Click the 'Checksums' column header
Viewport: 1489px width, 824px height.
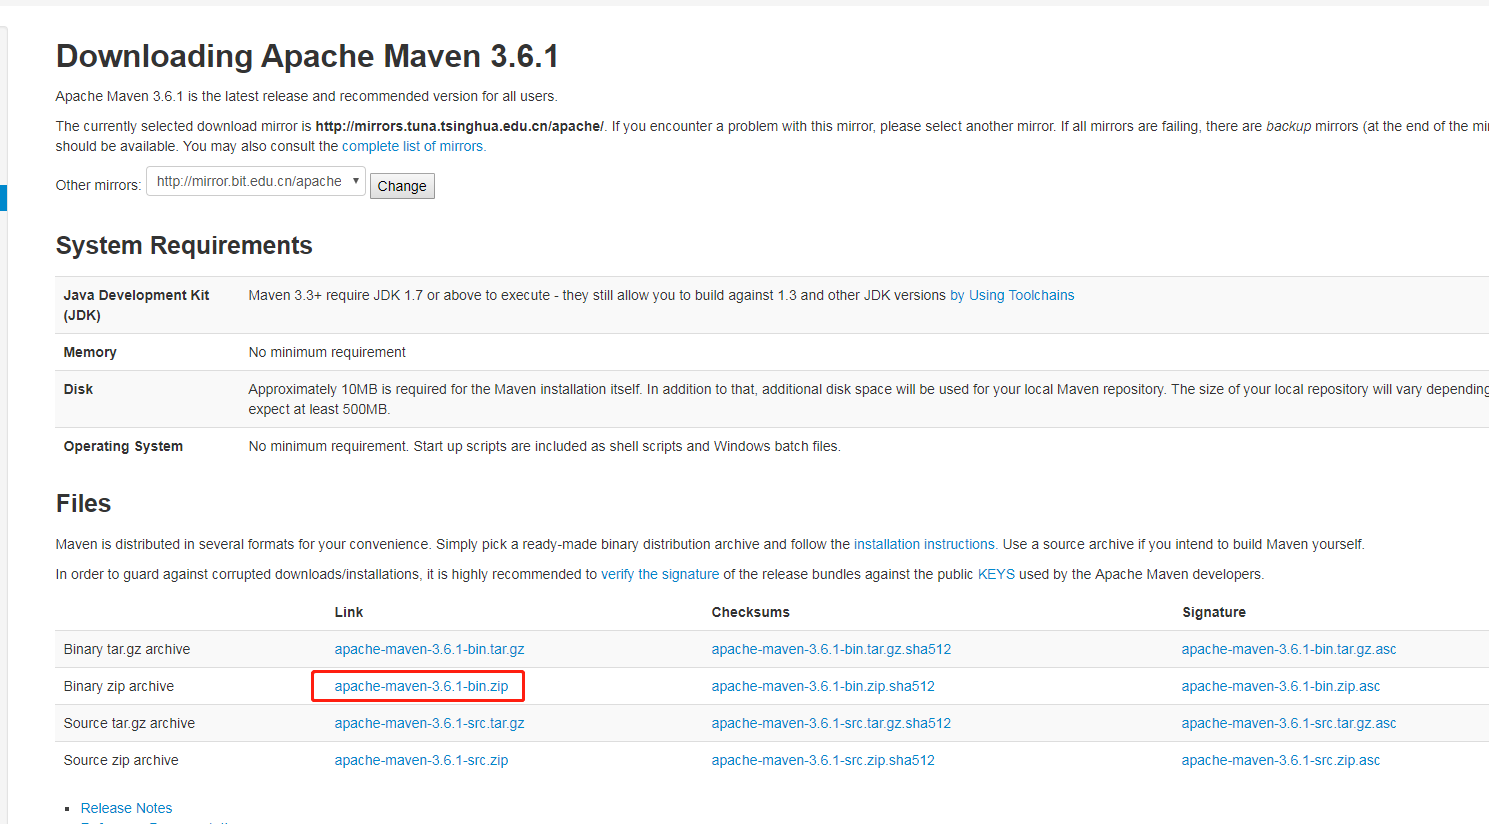click(x=751, y=612)
